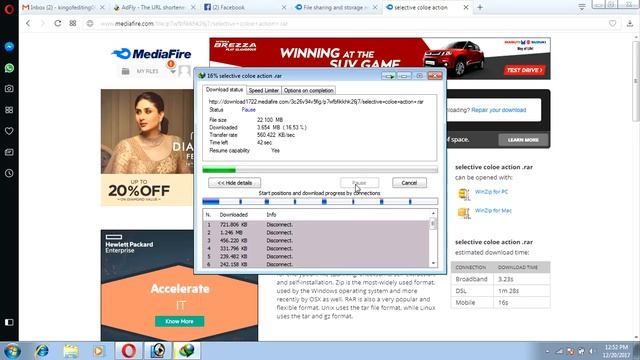Open File Explorer from taskbar
640x360 pixels.
coord(71,351)
